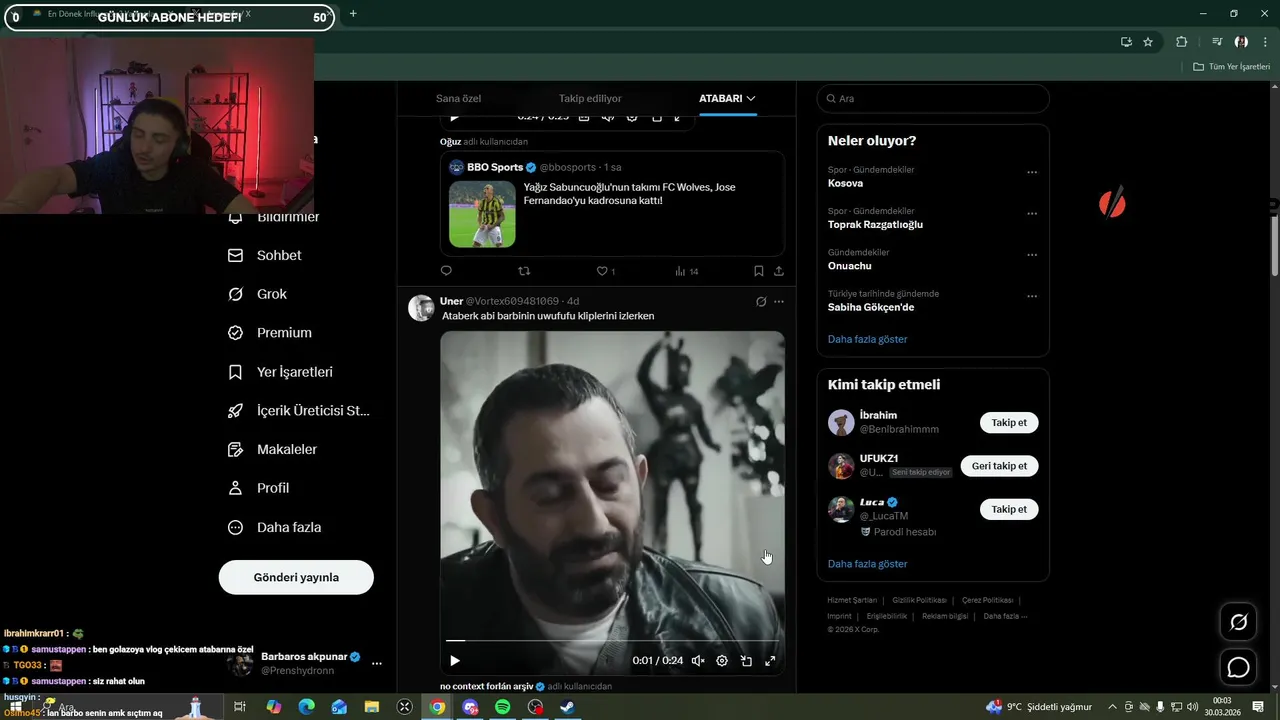Open Uner's profile avatar
This screenshot has width=1280, height=720.
pyautogui.click(x=421, y=308)
